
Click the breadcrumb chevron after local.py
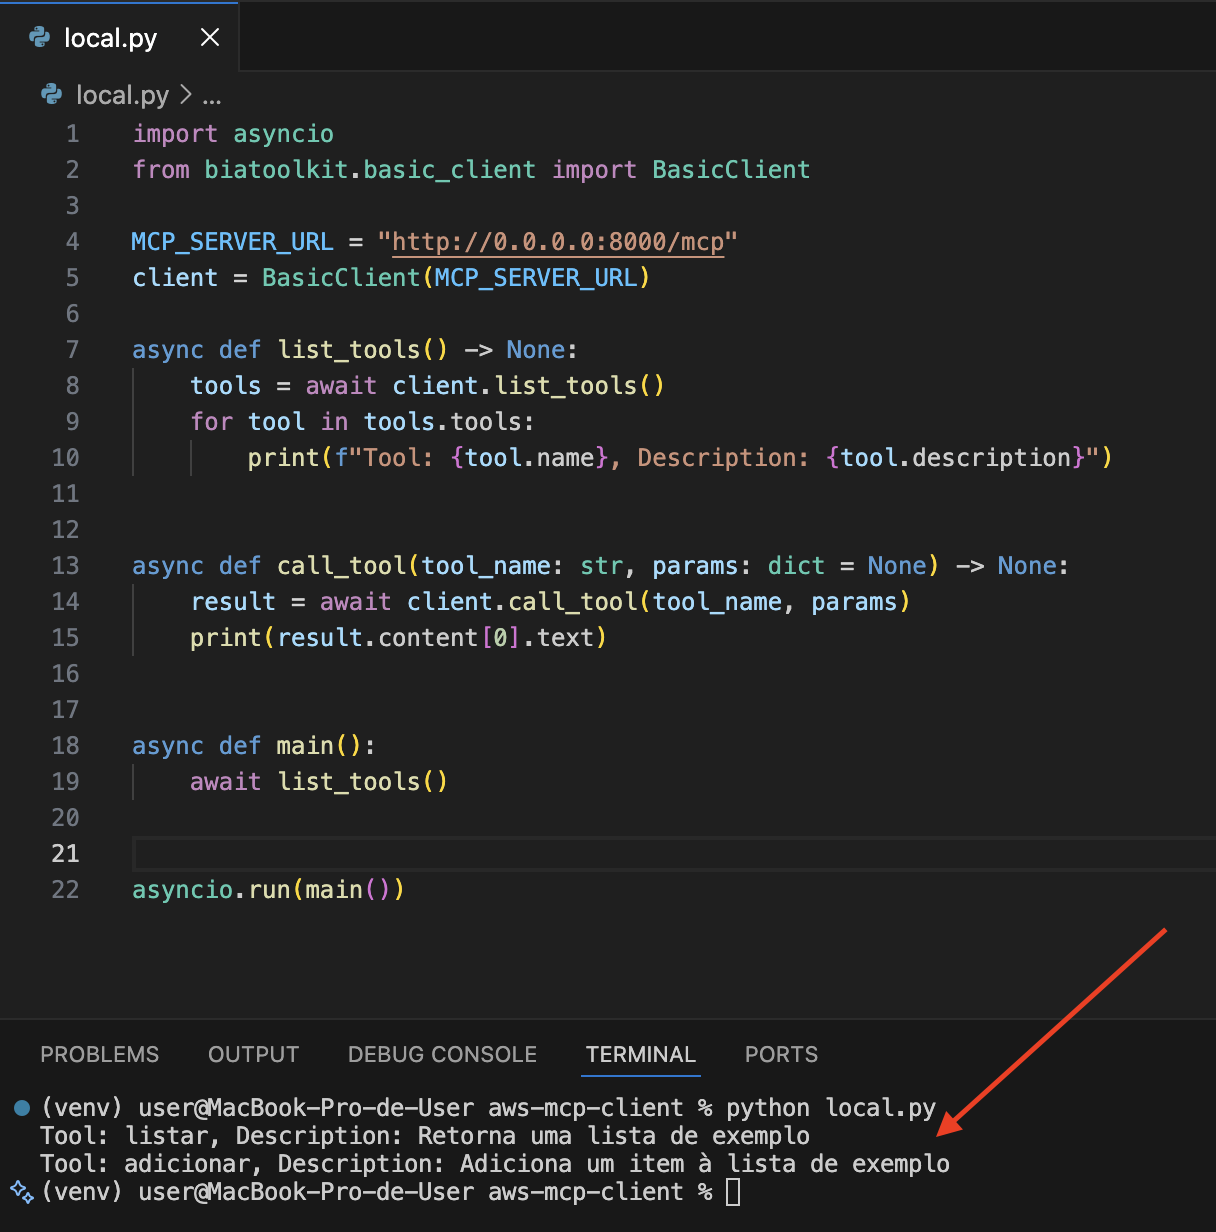click(185, 95)
